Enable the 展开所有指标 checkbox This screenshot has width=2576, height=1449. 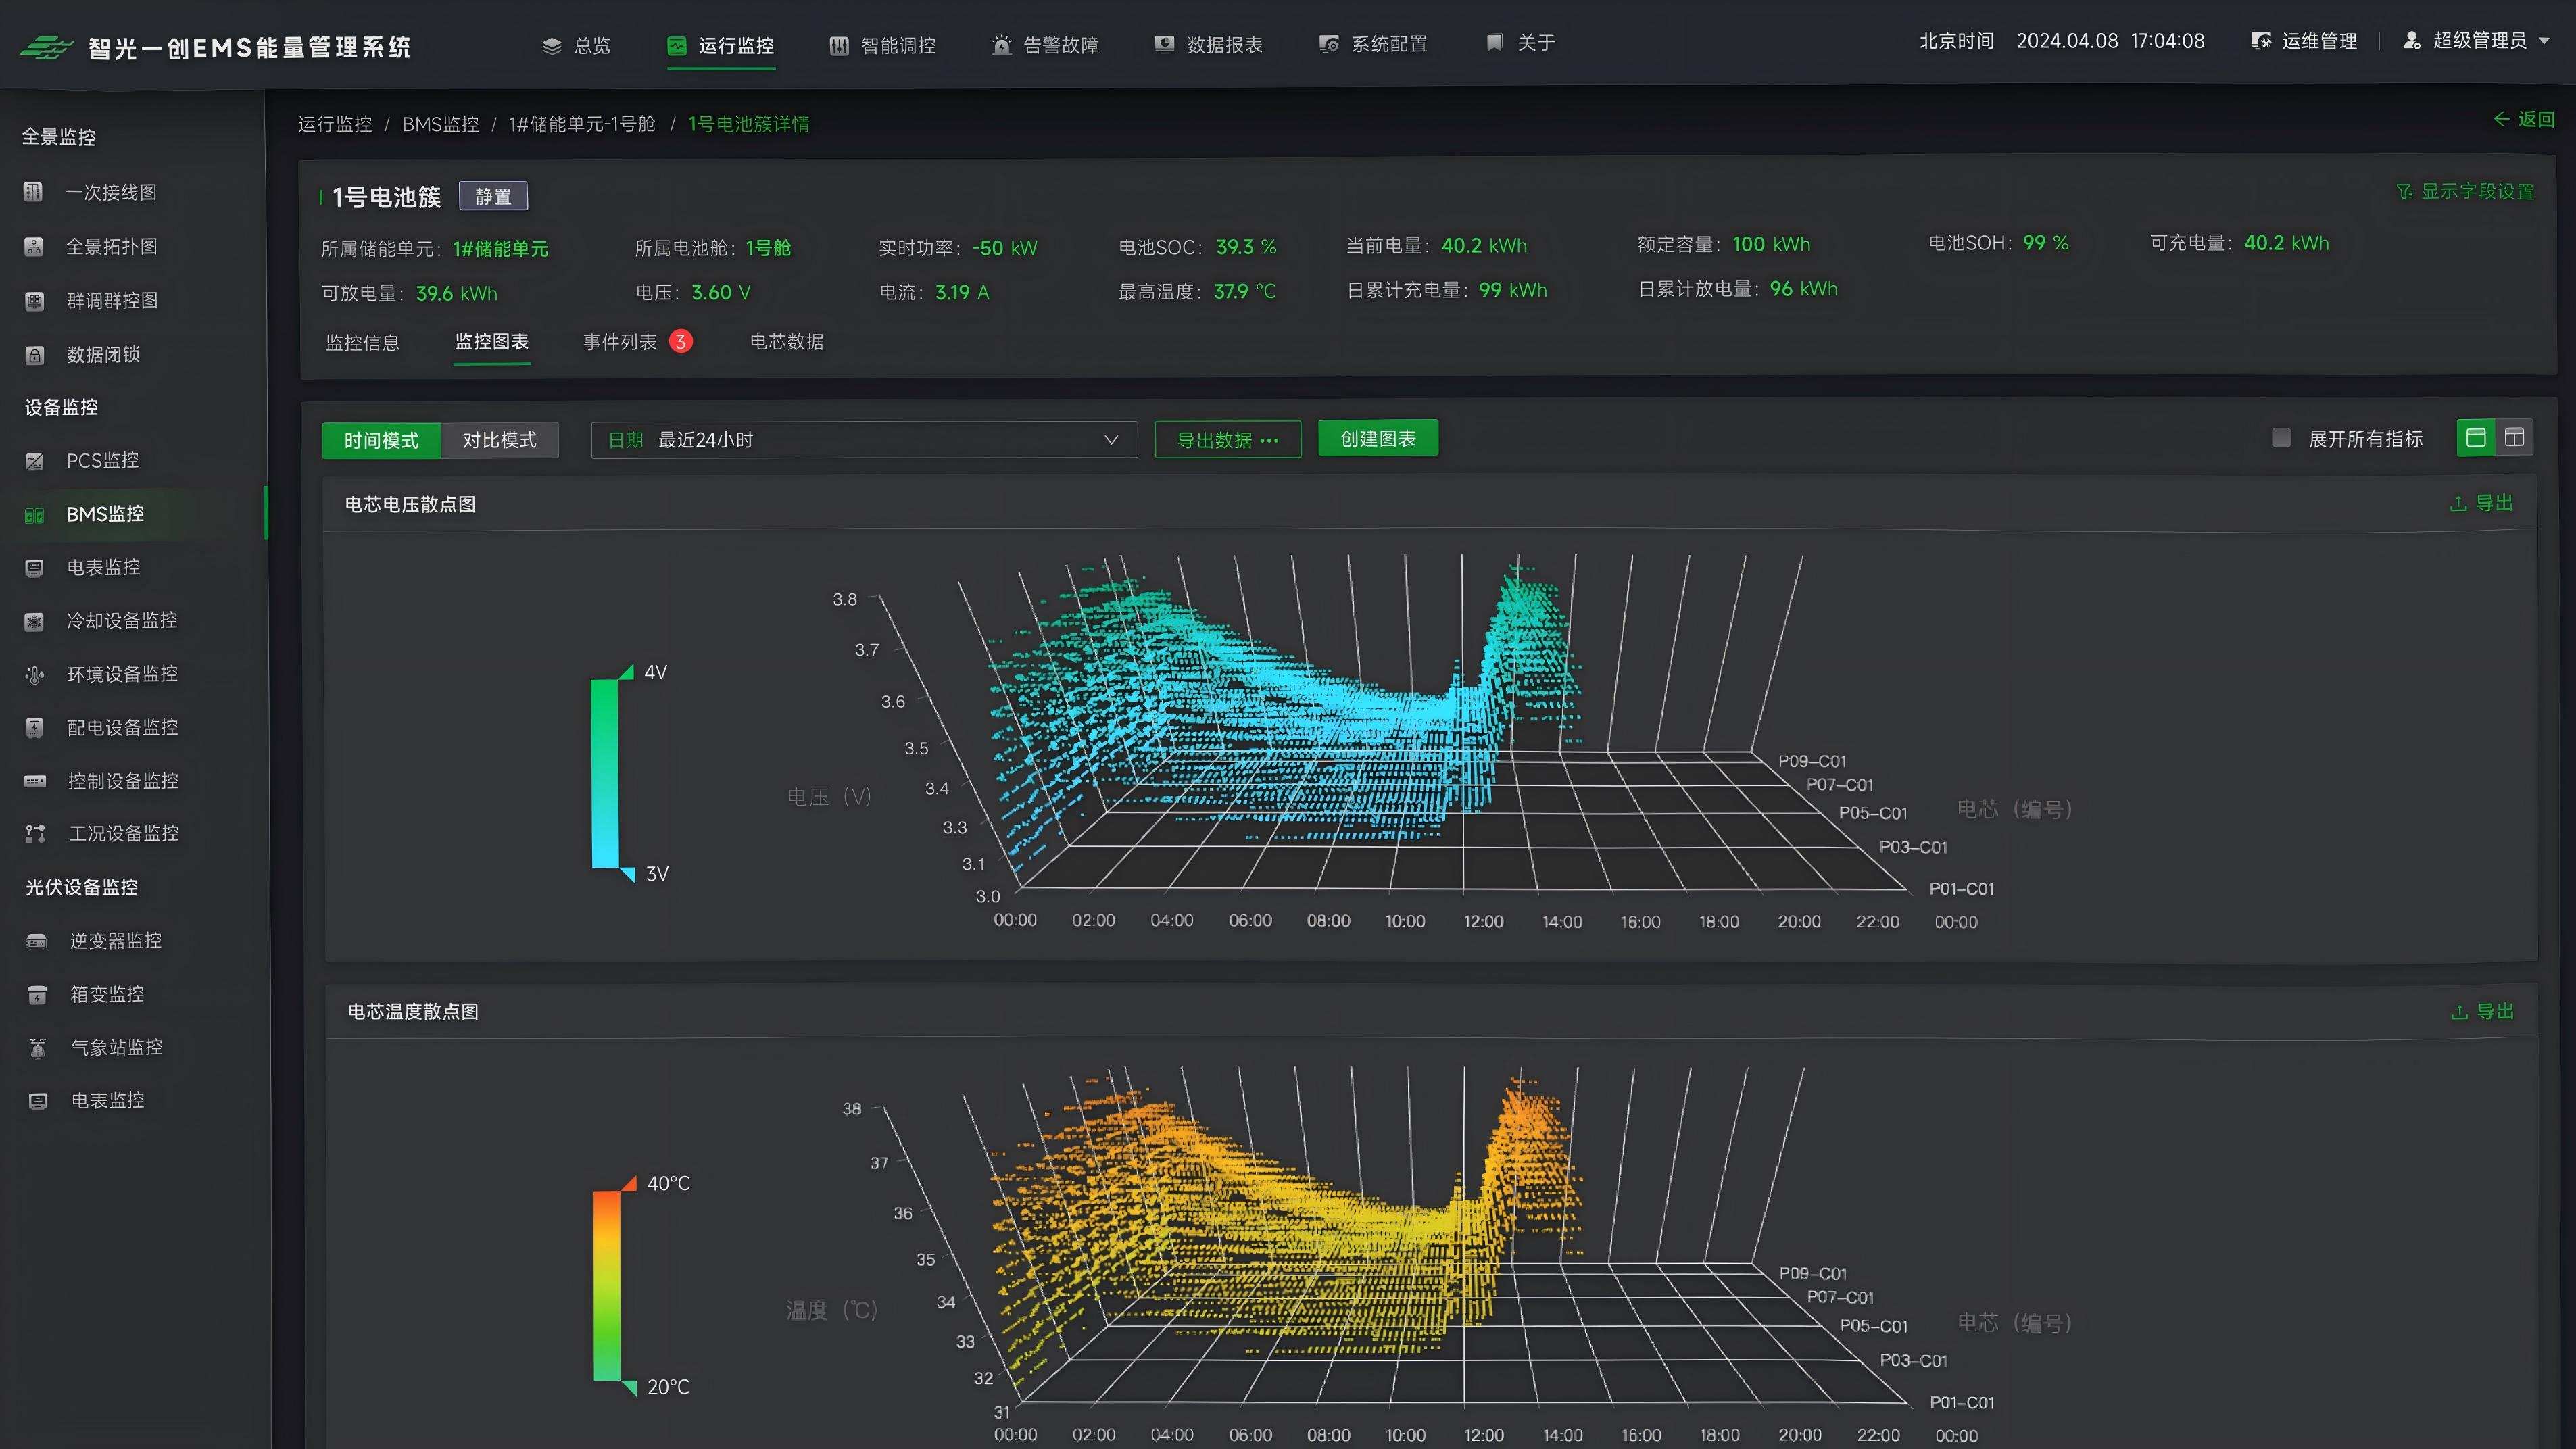point(2281,438)
